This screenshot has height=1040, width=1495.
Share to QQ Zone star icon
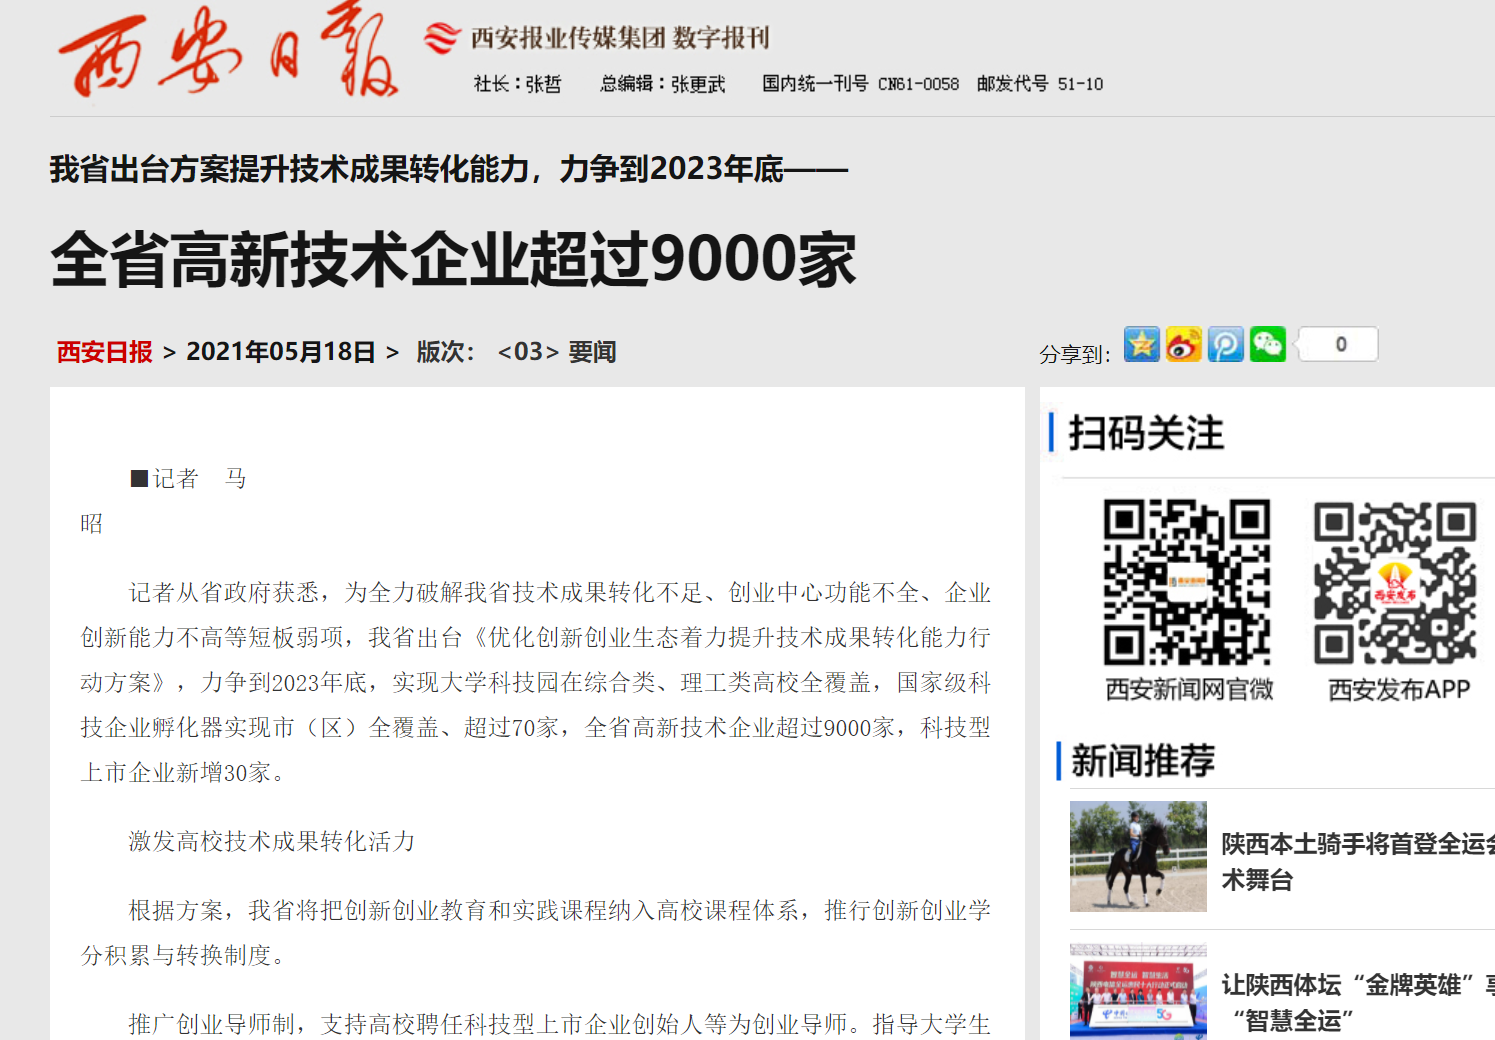(x=1141, y=344)
